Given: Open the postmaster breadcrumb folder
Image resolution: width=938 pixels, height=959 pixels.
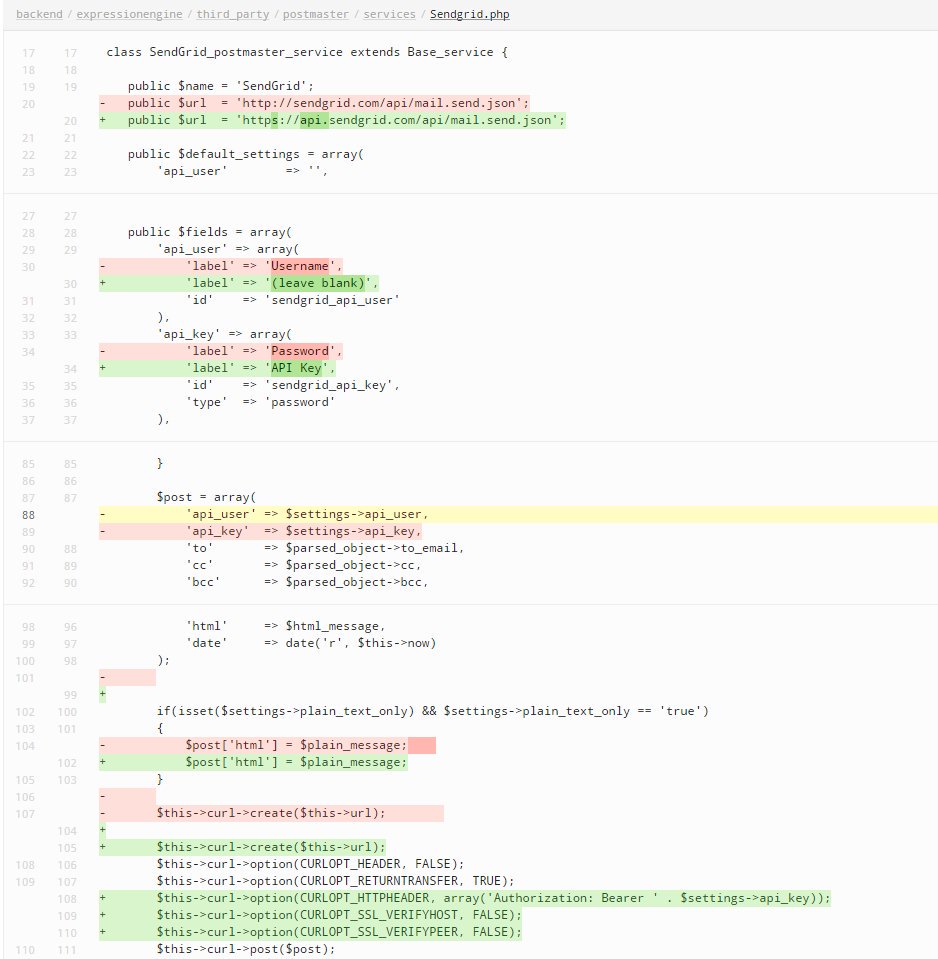Looking at the screenshot, I should (x=316, y=14).
